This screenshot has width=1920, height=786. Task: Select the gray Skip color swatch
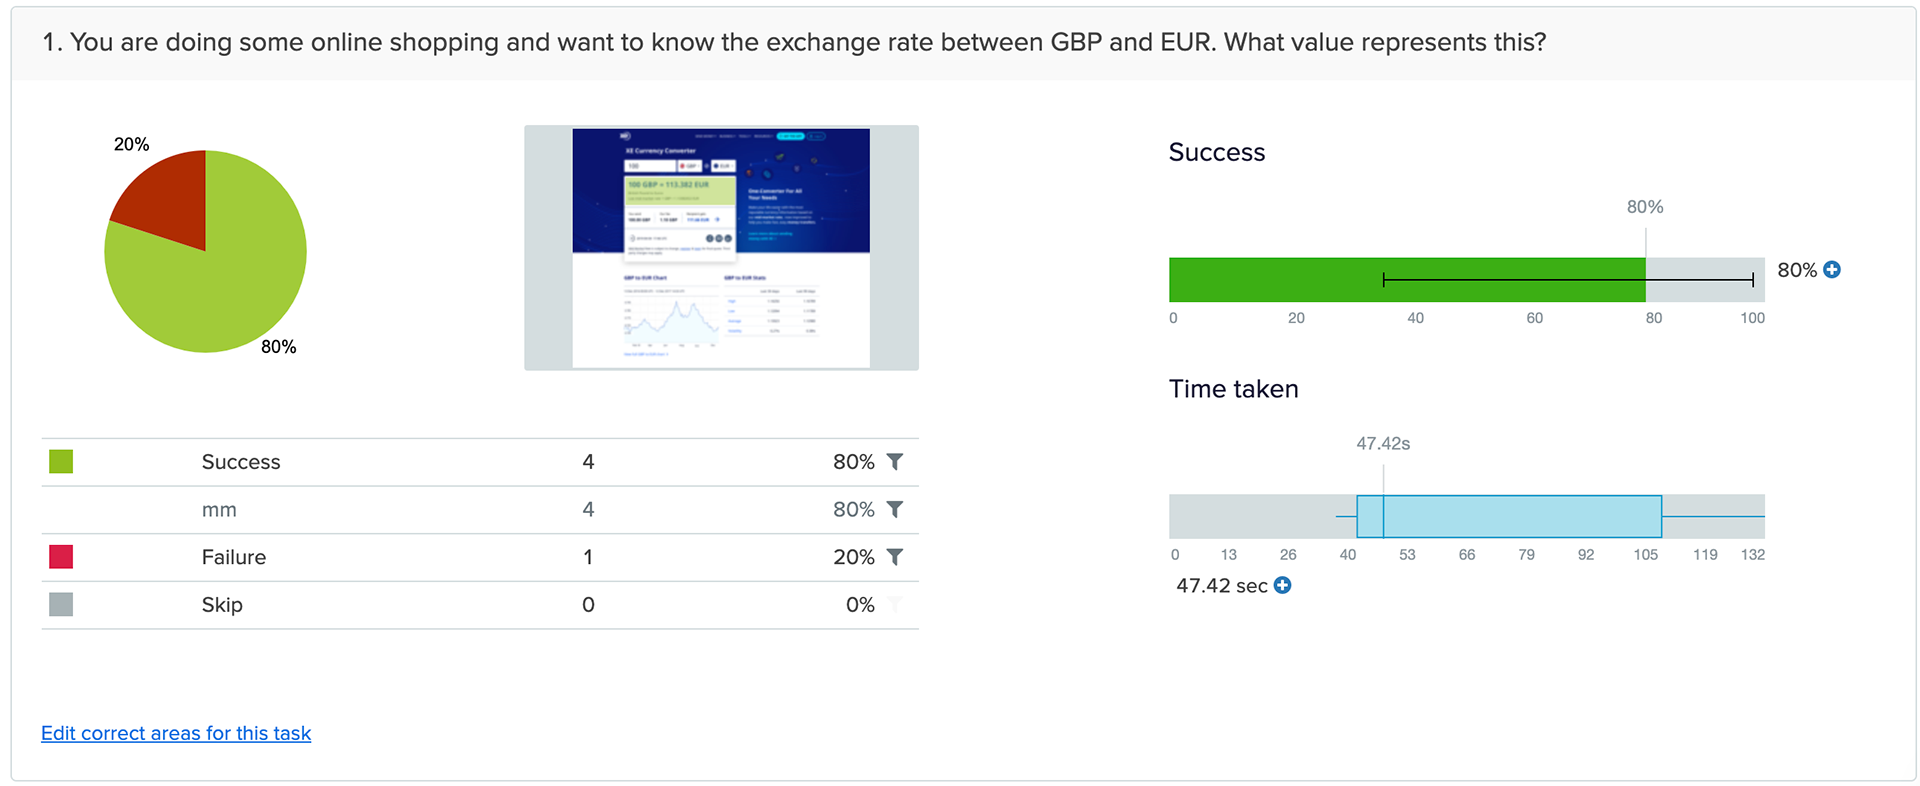(61, 605)
